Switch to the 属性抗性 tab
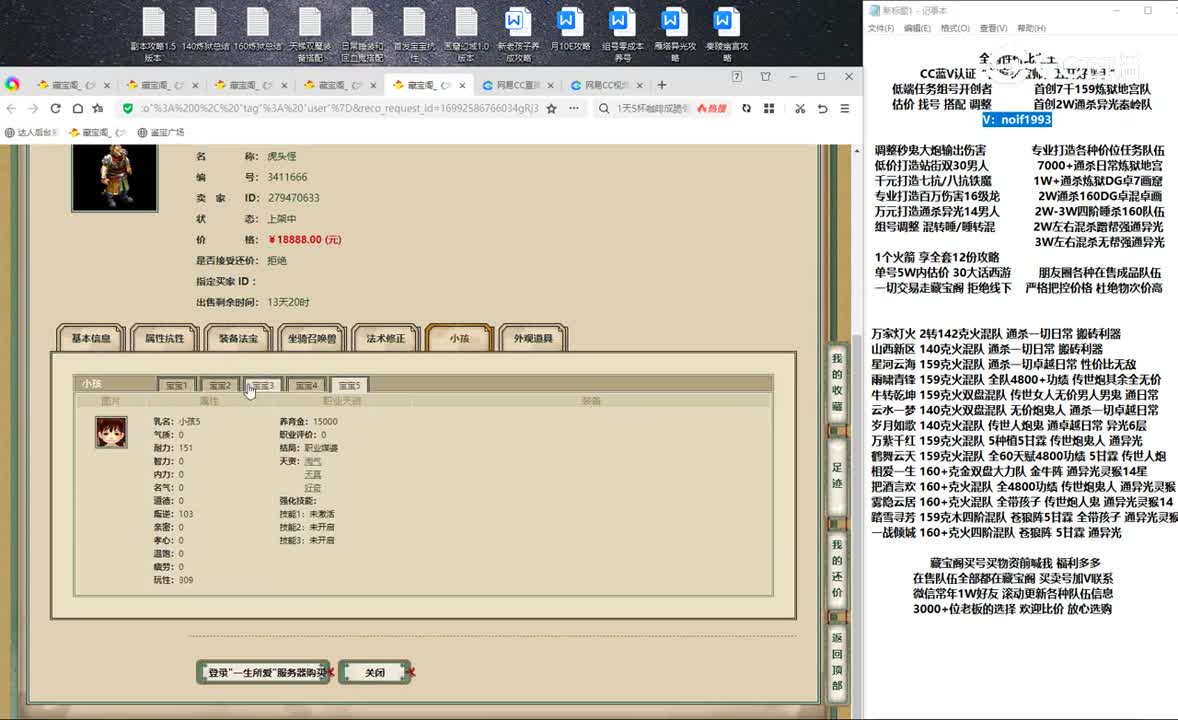Screen dimensions: 1178x720 (165, 338)
